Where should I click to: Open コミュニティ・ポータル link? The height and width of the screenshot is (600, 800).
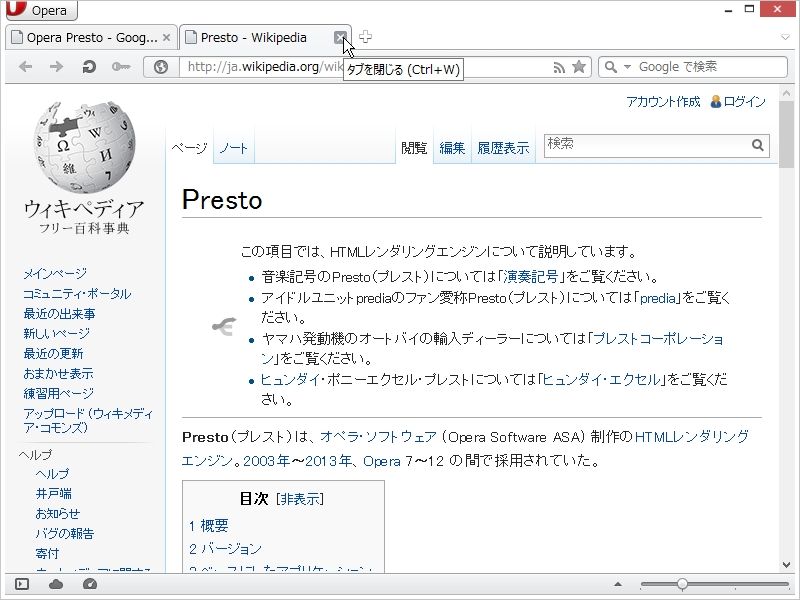pos(77,294)
